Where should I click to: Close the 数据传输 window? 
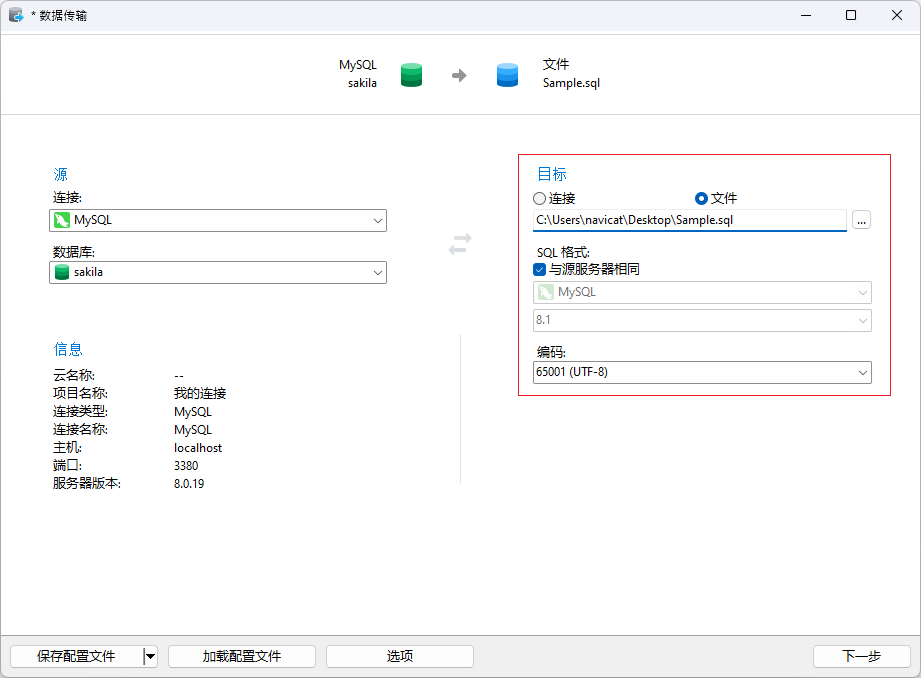coord(896,15)
